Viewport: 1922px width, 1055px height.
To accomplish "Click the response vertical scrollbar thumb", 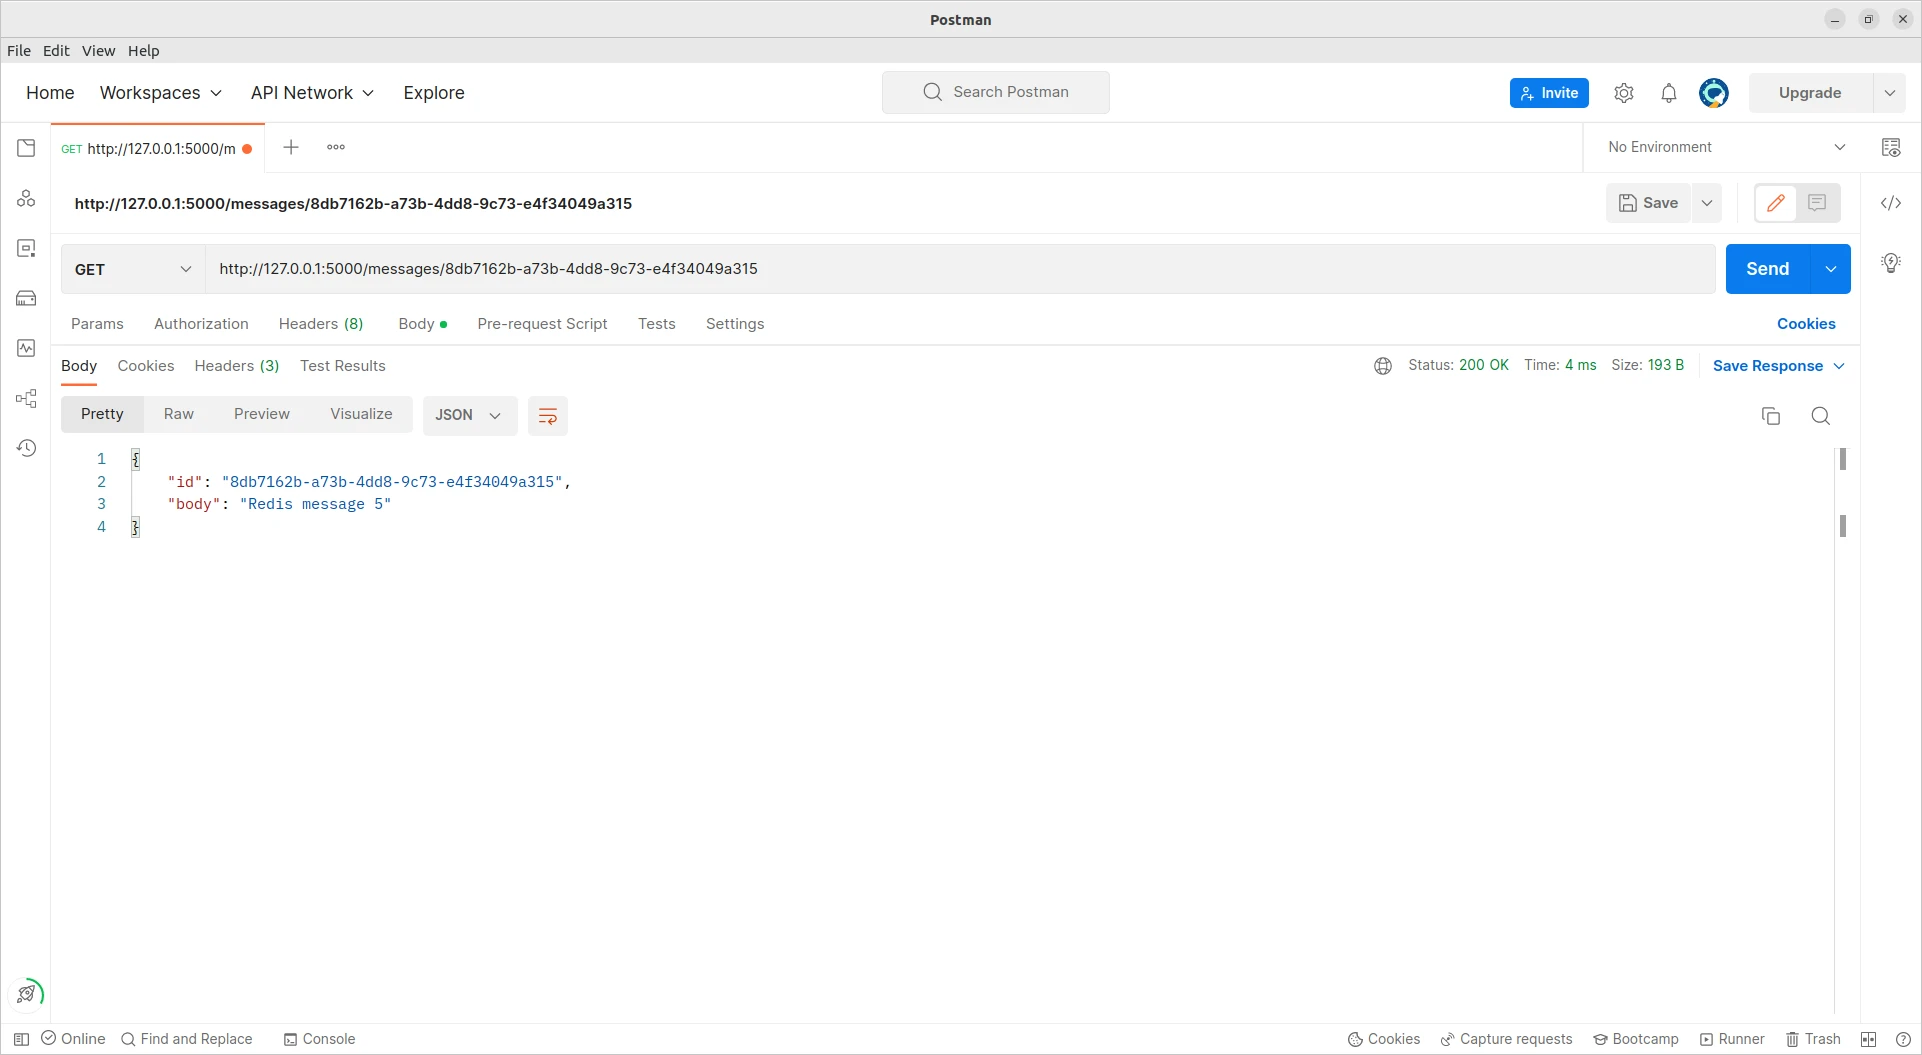I will point(1842,459).
